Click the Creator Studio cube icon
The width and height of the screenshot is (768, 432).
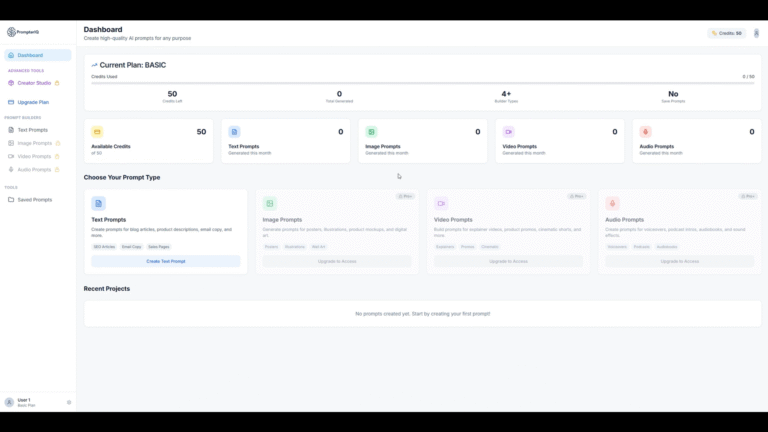click(11, 83)
